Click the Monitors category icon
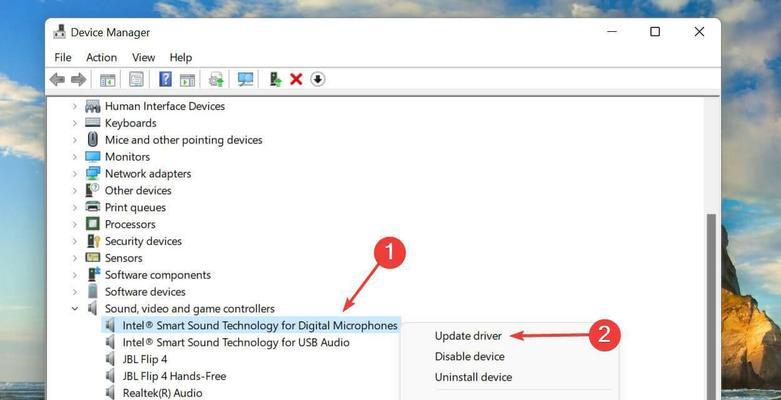 point(93,156)
